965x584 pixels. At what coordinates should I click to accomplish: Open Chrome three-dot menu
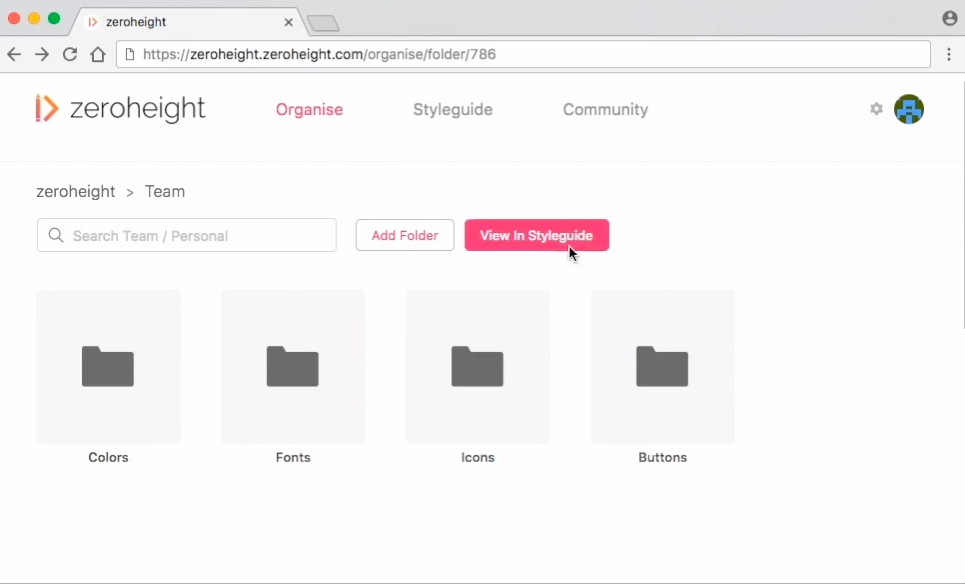pyautogui.click(x=949, y=54)
